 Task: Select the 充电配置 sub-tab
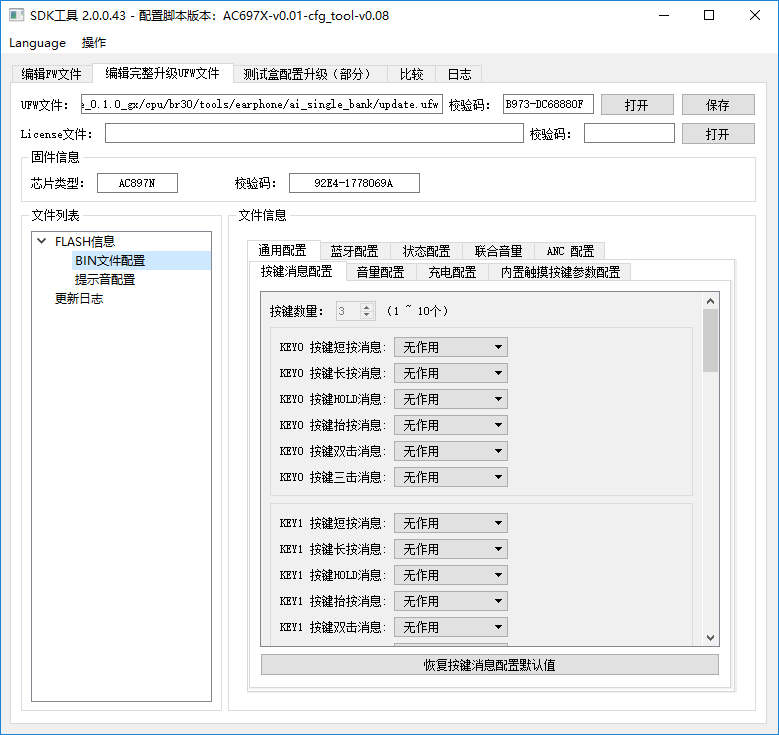pyautogui.click(x=452, y=272)
